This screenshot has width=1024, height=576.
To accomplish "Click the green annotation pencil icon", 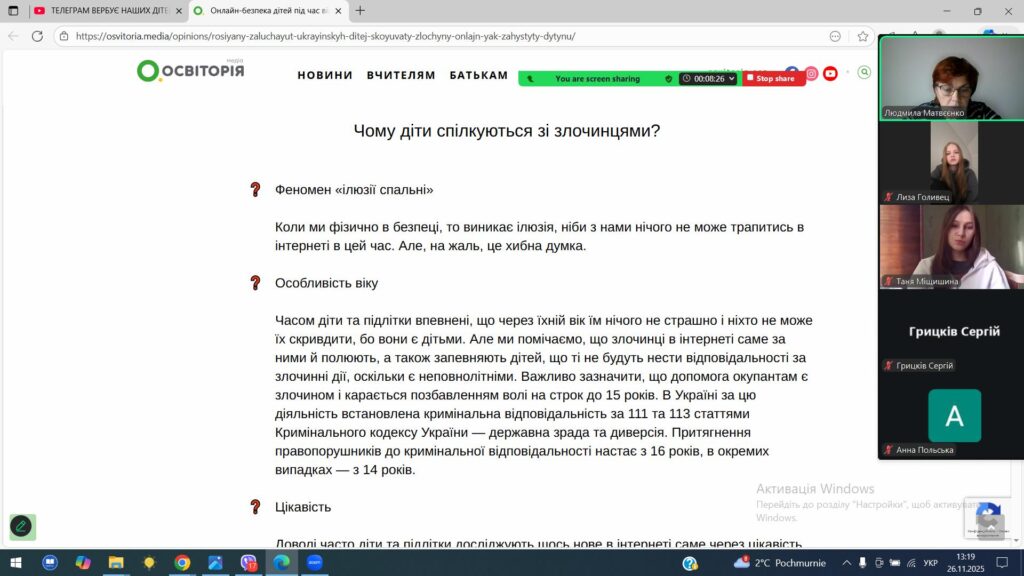I will [x=21, y=526].
